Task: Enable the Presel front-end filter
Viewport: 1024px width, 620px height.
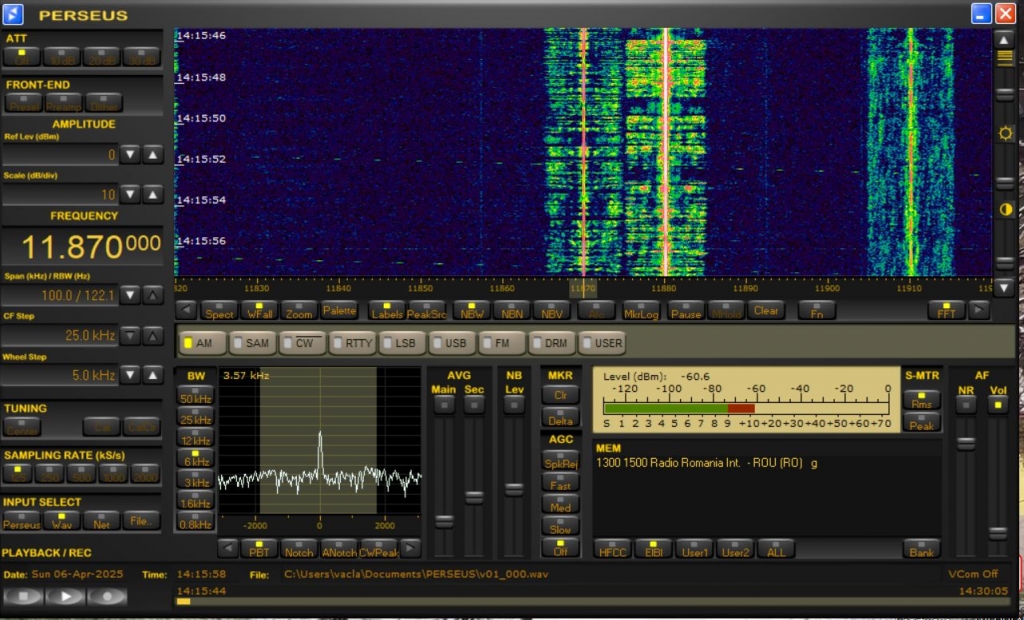Action: click(24, 103)
